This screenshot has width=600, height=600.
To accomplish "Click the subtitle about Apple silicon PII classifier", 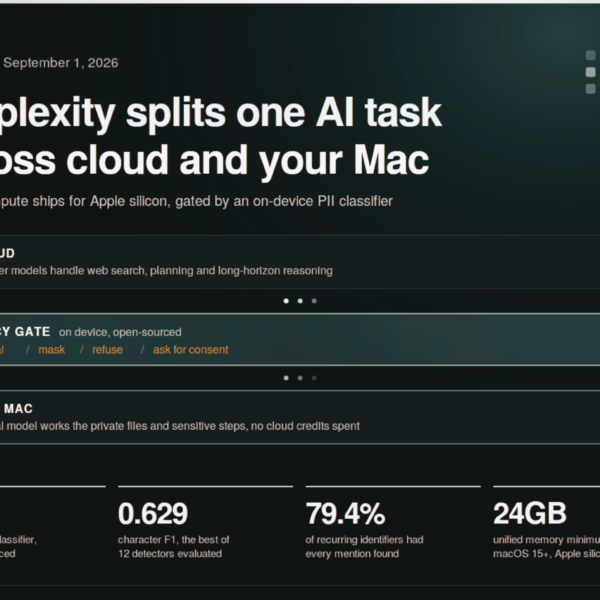I will pyautogui.click(x=196, y=201).
